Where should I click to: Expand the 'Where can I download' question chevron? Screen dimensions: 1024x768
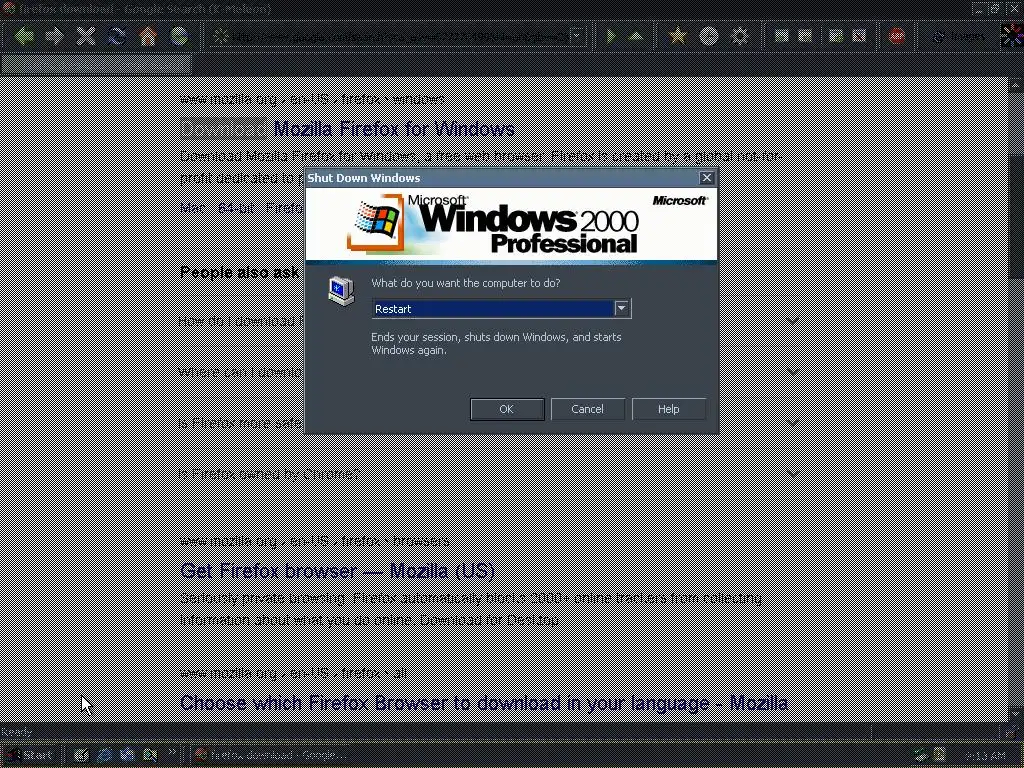pos(793,372)
